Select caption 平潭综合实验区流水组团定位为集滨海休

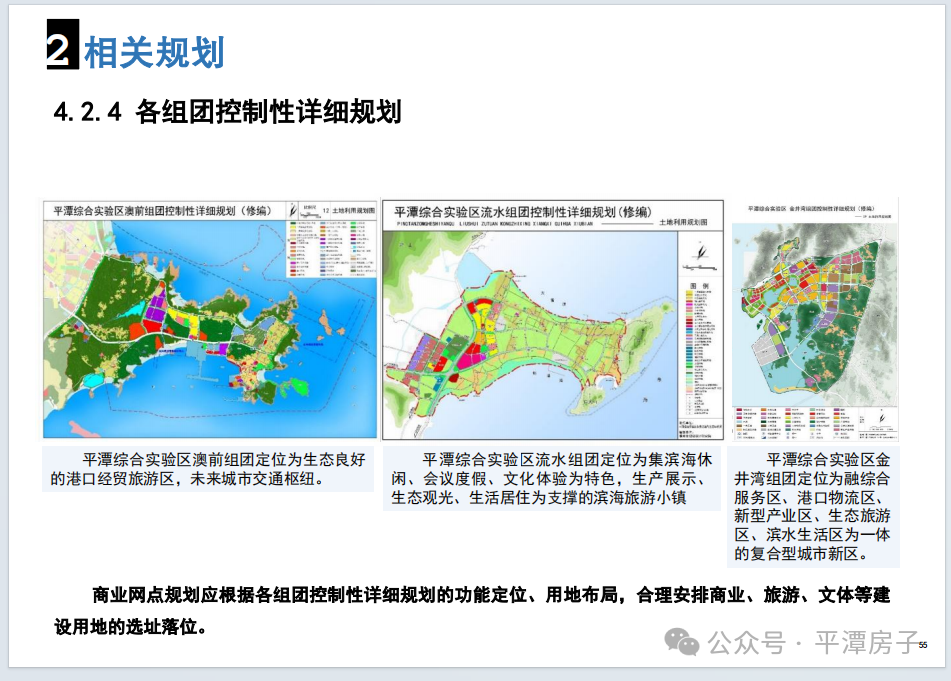pos(566,460)
